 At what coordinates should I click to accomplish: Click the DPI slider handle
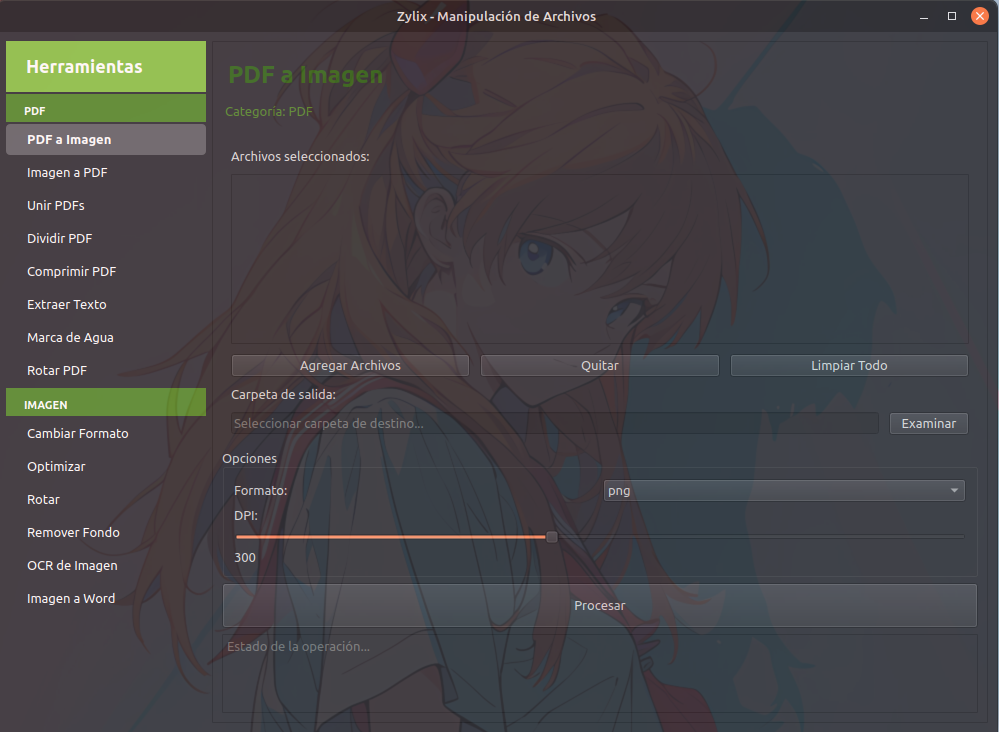(552, 537)
